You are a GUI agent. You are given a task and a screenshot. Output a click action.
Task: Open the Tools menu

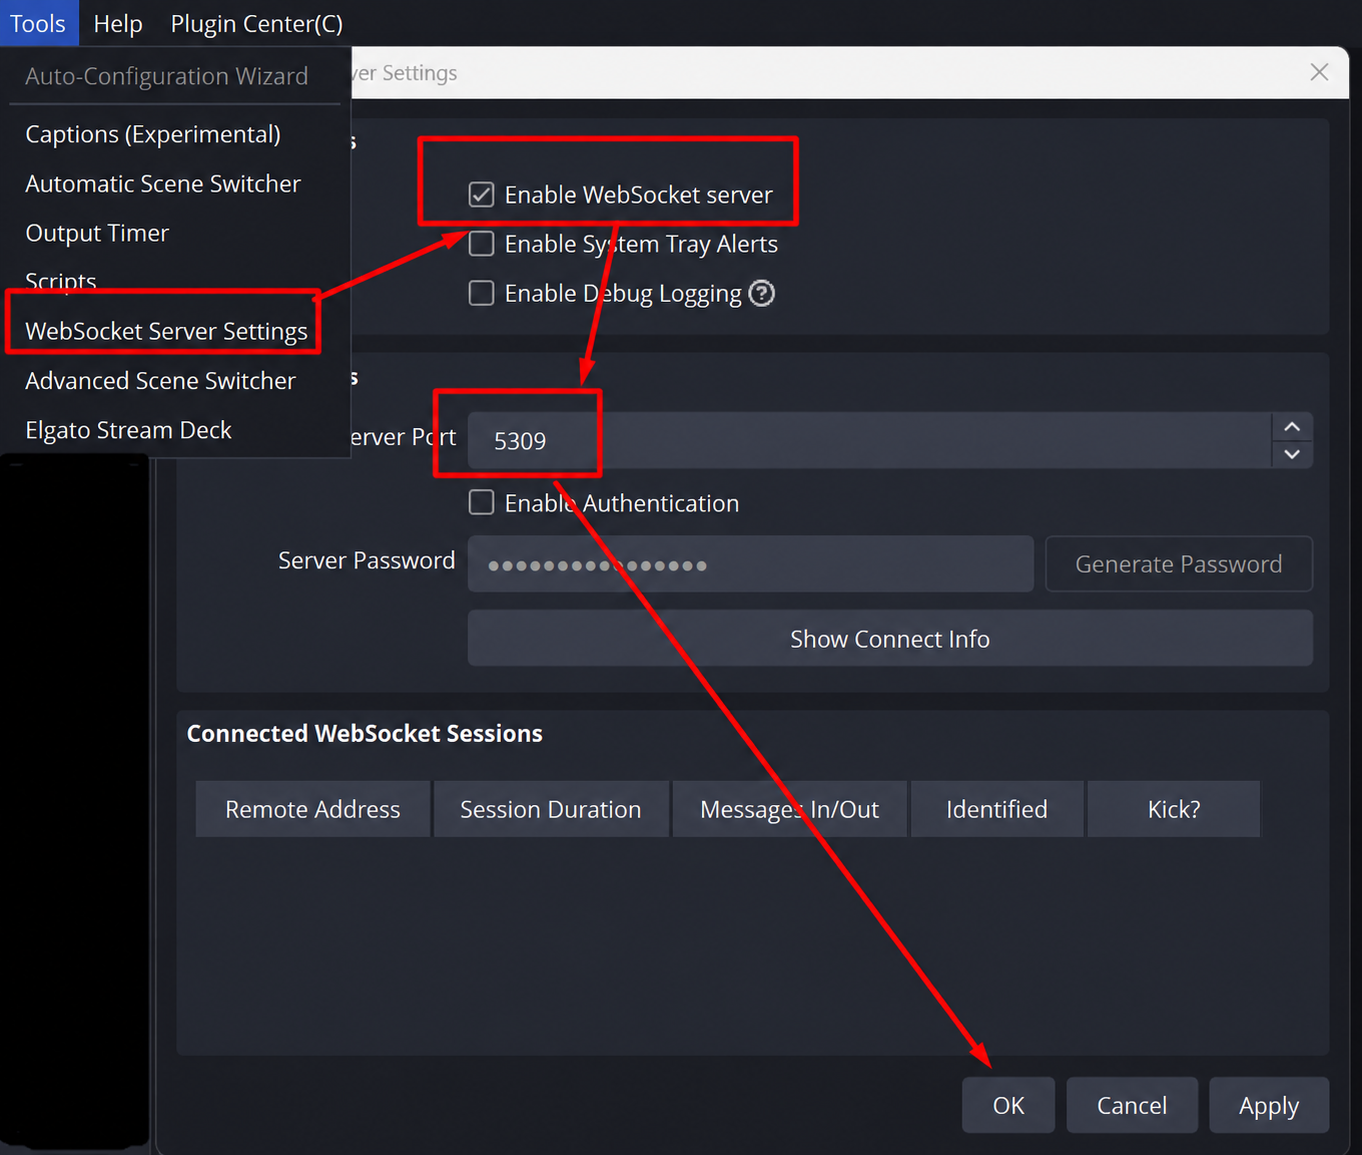[38, 23]
